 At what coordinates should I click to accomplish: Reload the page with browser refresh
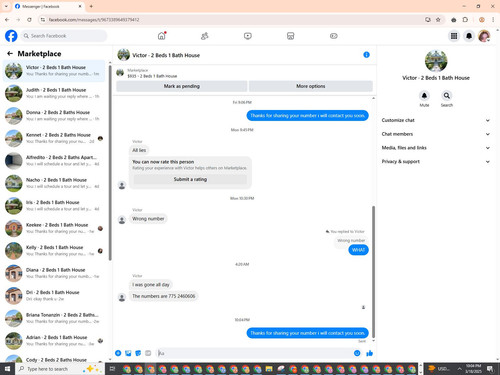(x=29, y=20)
